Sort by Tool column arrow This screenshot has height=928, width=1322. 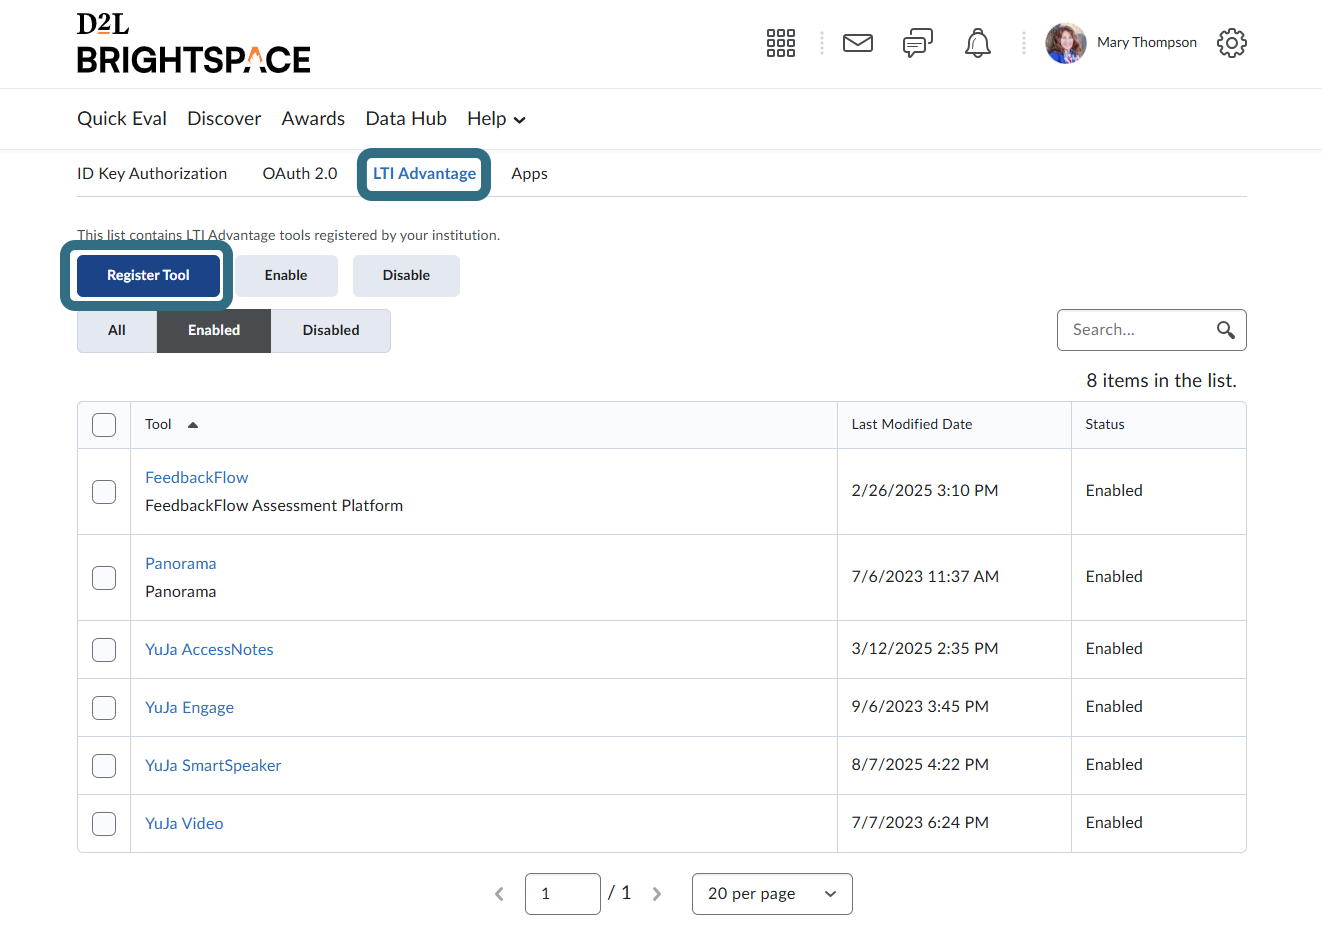[x=193, y=425]
